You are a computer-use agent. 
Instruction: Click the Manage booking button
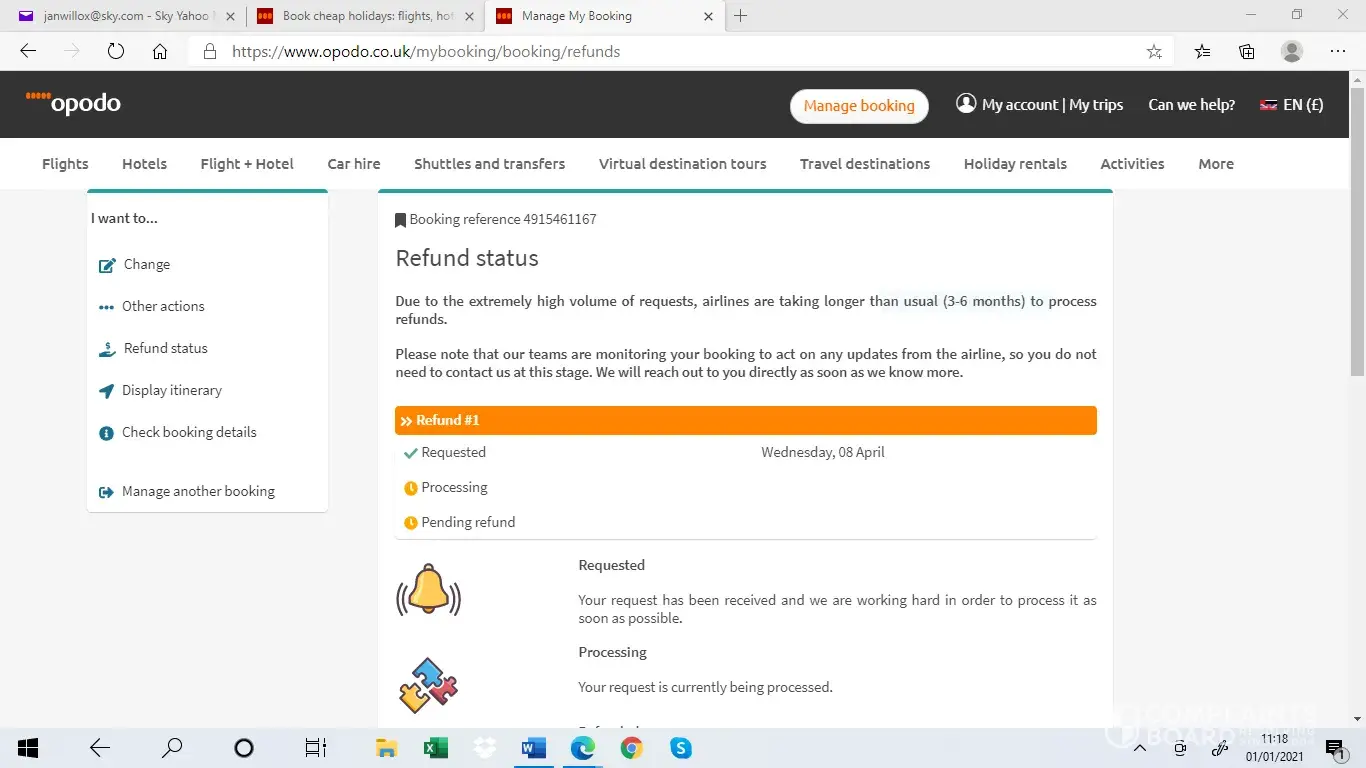(x=859, y=106)
